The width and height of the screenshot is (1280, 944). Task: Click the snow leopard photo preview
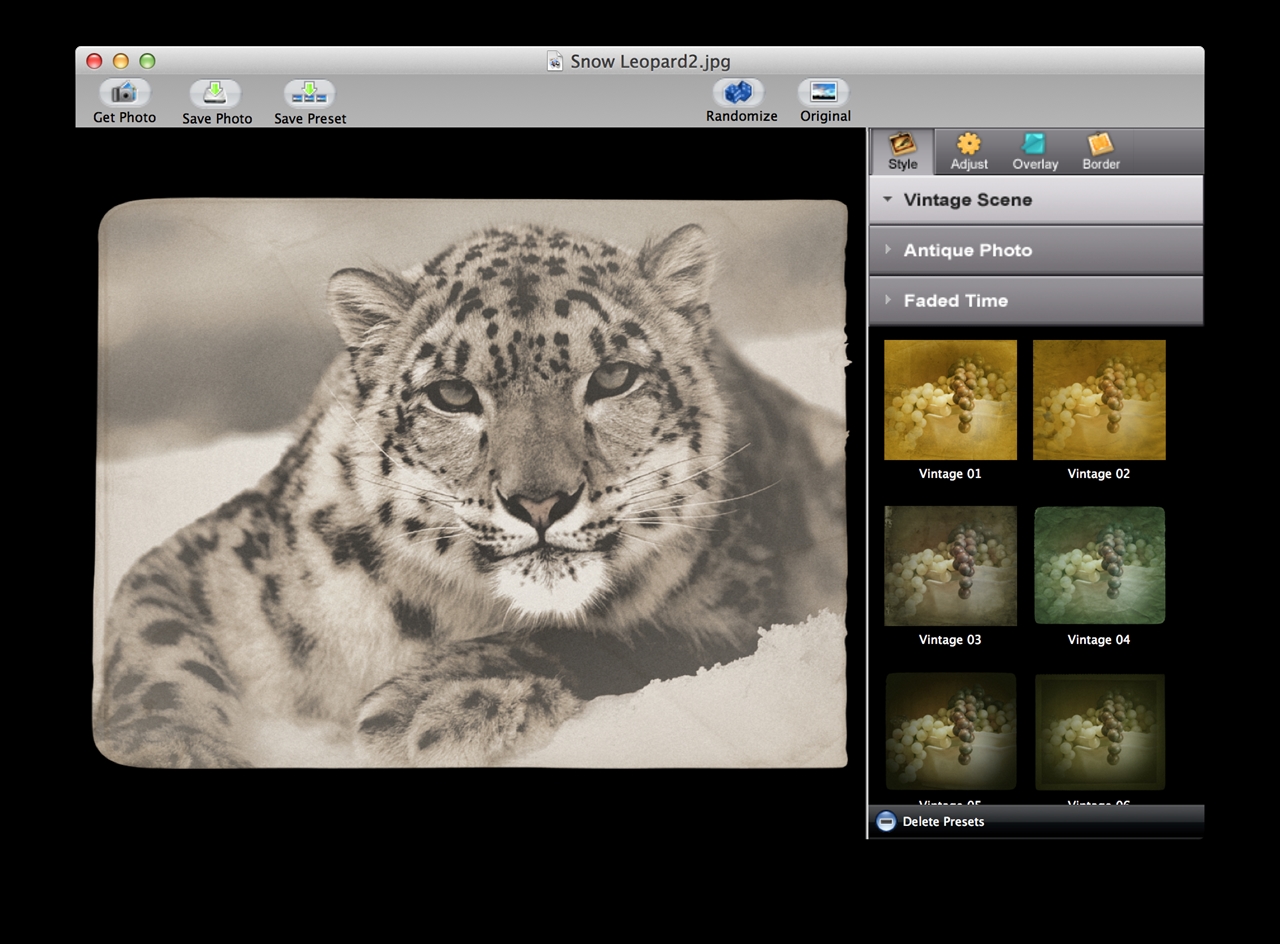[472, 483]
